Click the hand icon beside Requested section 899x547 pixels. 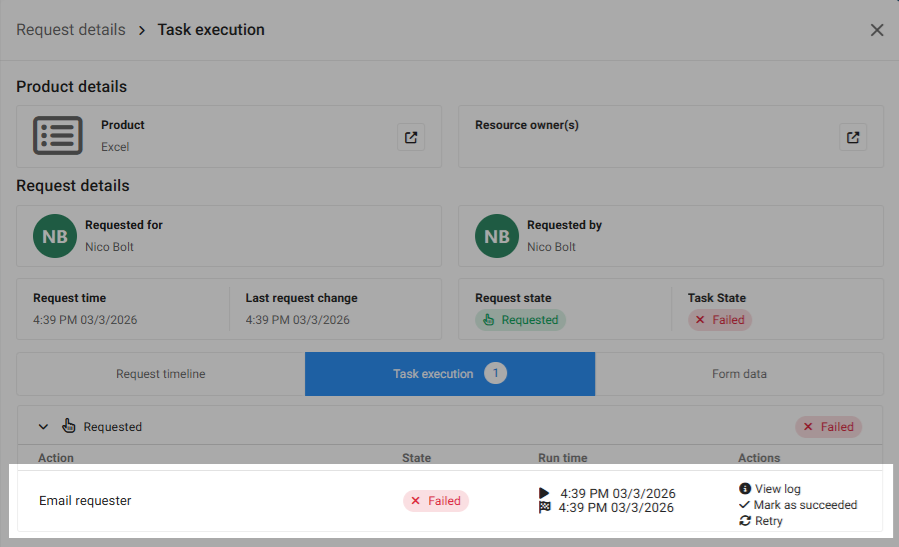(x=69, y=426)
